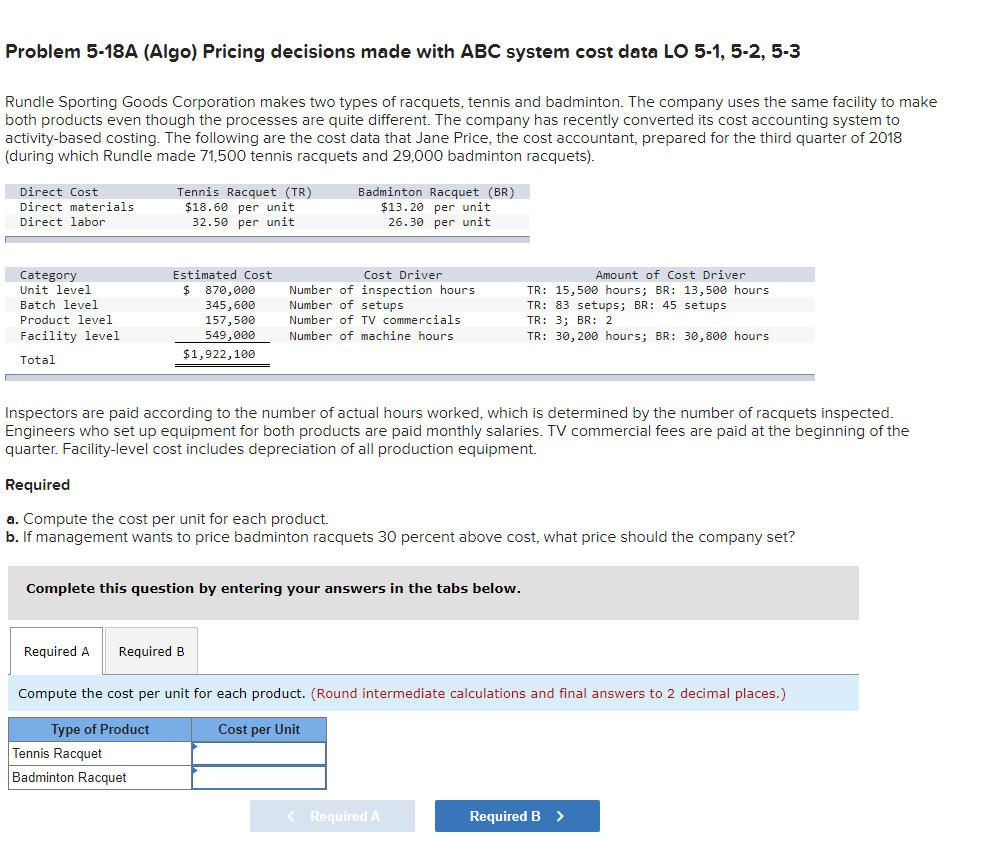Click the Badminton Racquet cost per unit field

[x=258, y=777]
